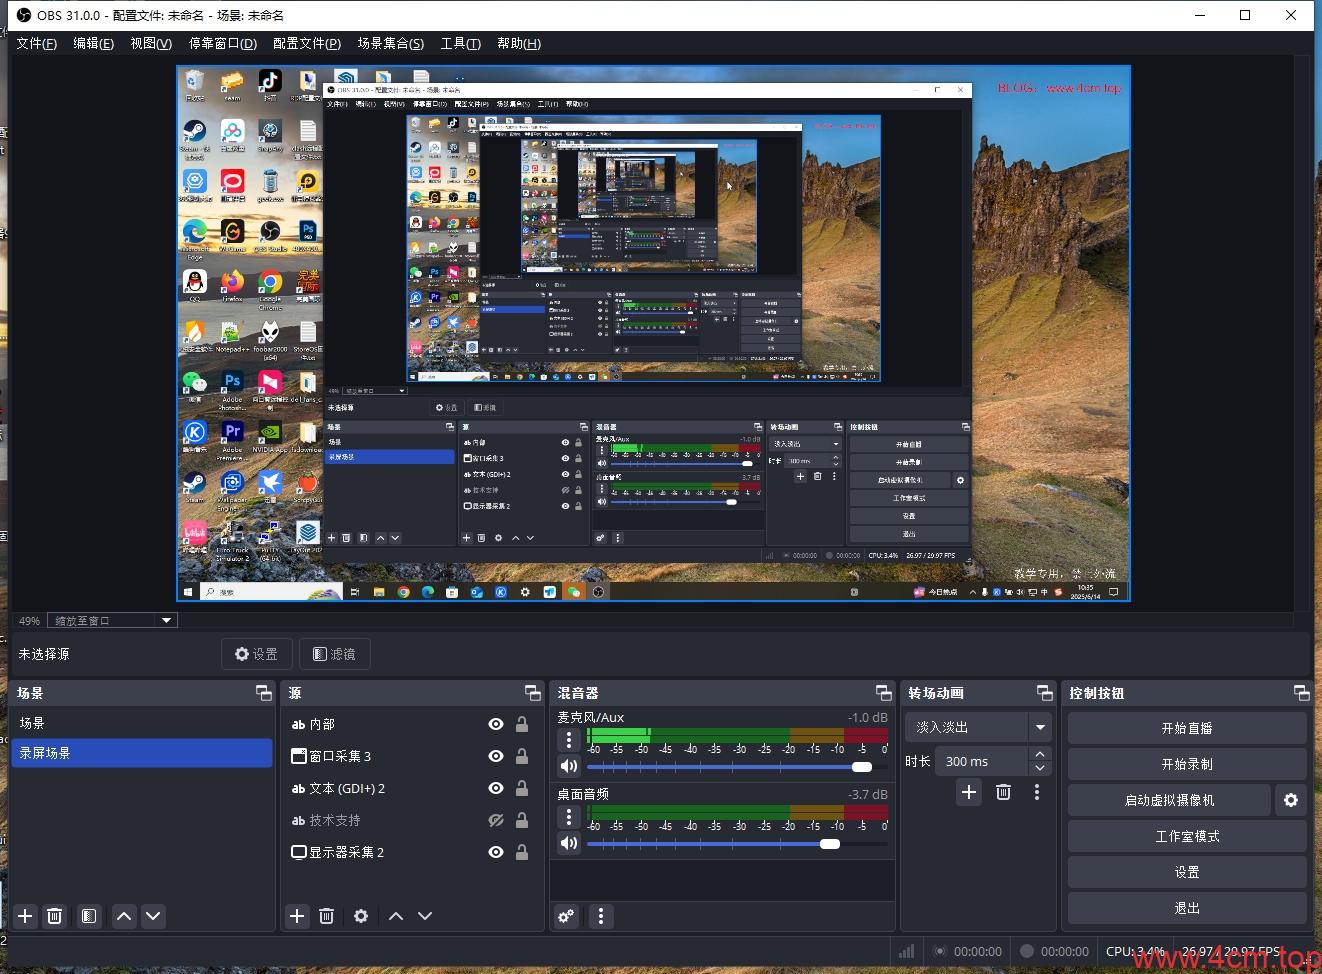Screen dimensions: 1322x974
Task: Toggle lock on 显示器采集 2 source
Action: 521,852
